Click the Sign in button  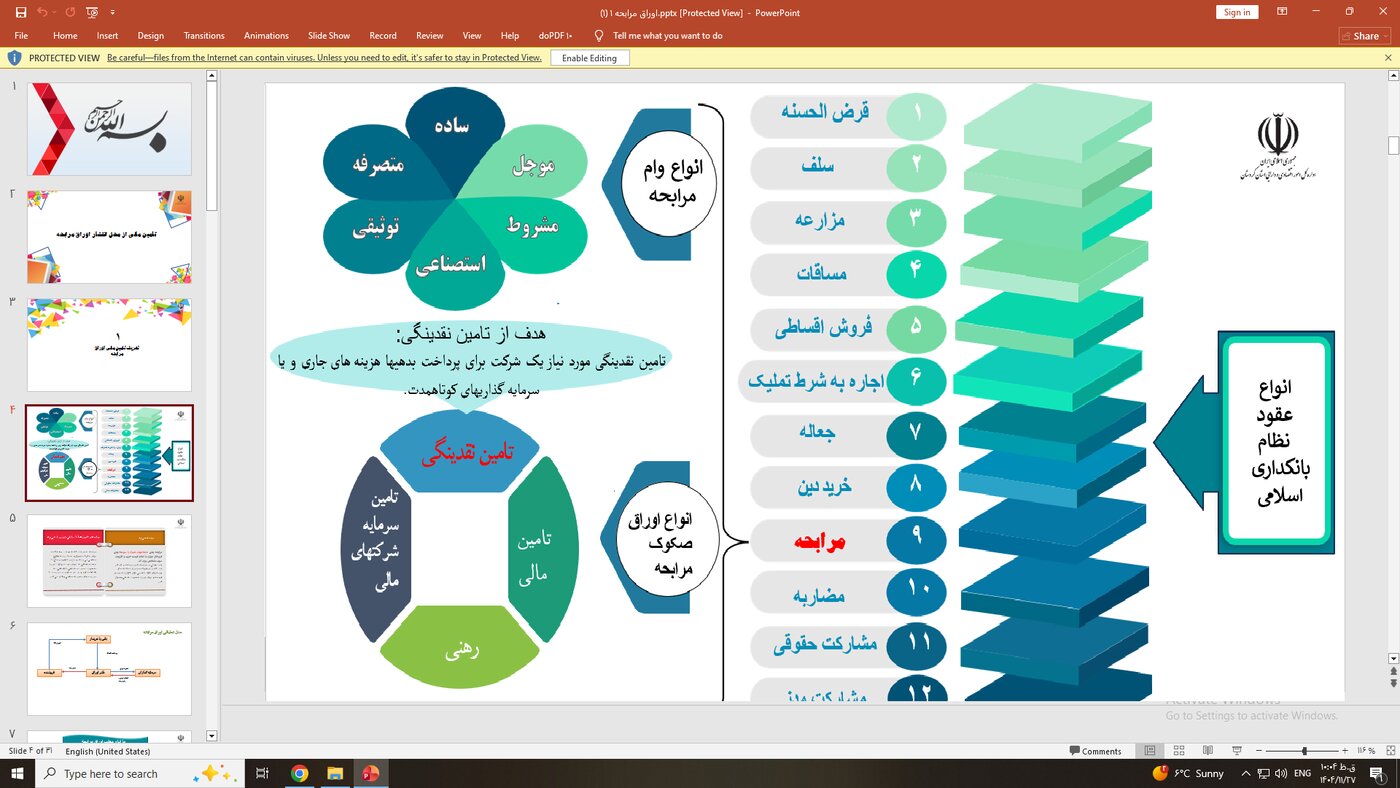pyautogui.click(x=1237, y=12)
